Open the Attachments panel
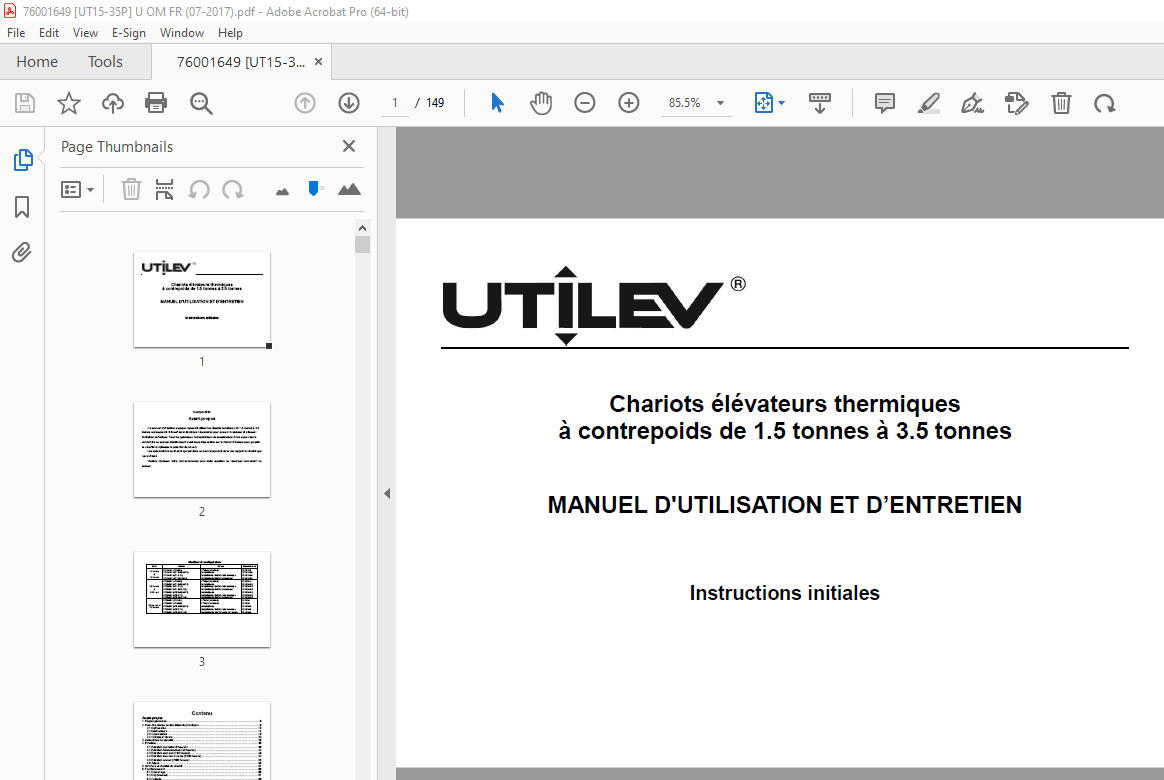The height and width of the screenshot is (780, 1164). 22,252
